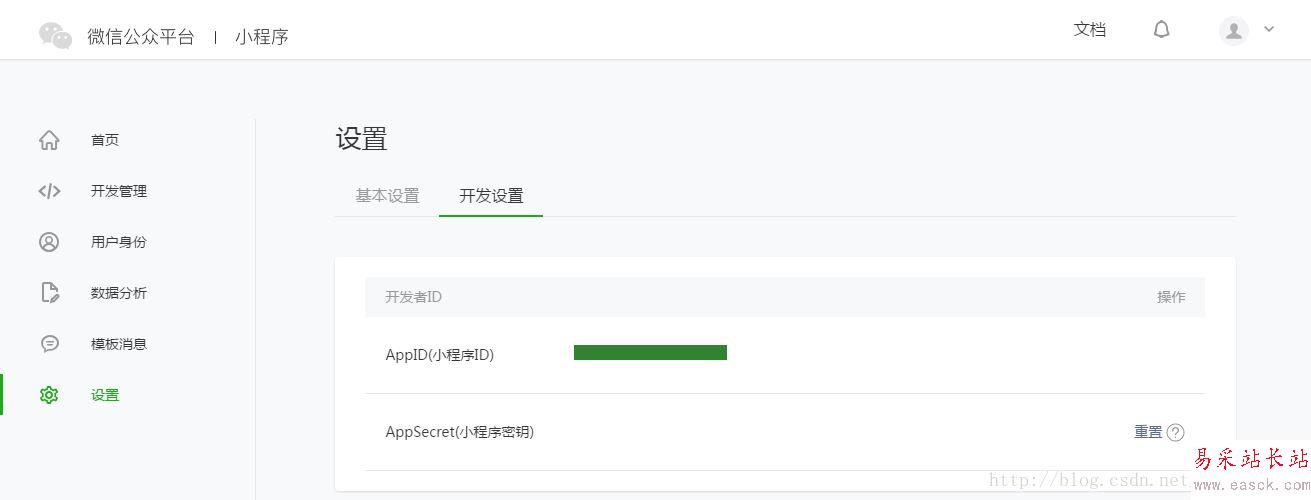Viewport: 1311px width, 500px height.
Task: Open 数据分析 in the sidebar
Action: click(119, 293)
